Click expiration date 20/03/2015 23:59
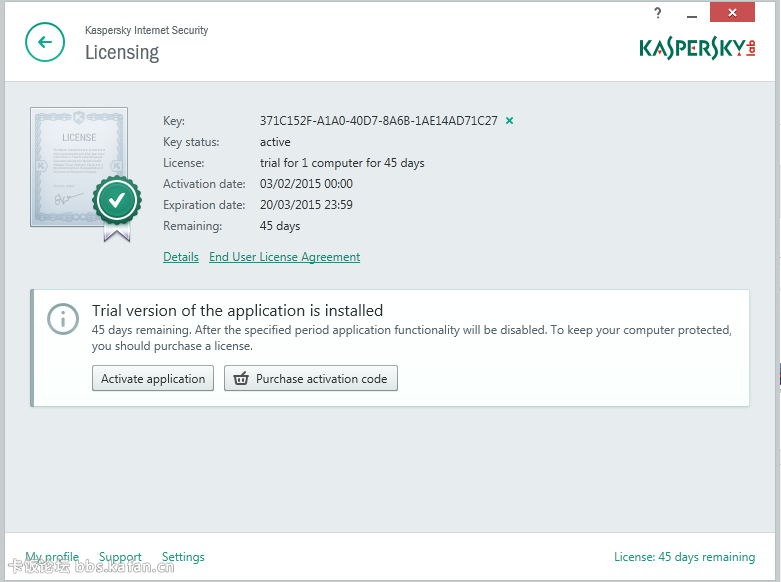The height and width of the screenshot is (582, 781). [x=306, y=205]
